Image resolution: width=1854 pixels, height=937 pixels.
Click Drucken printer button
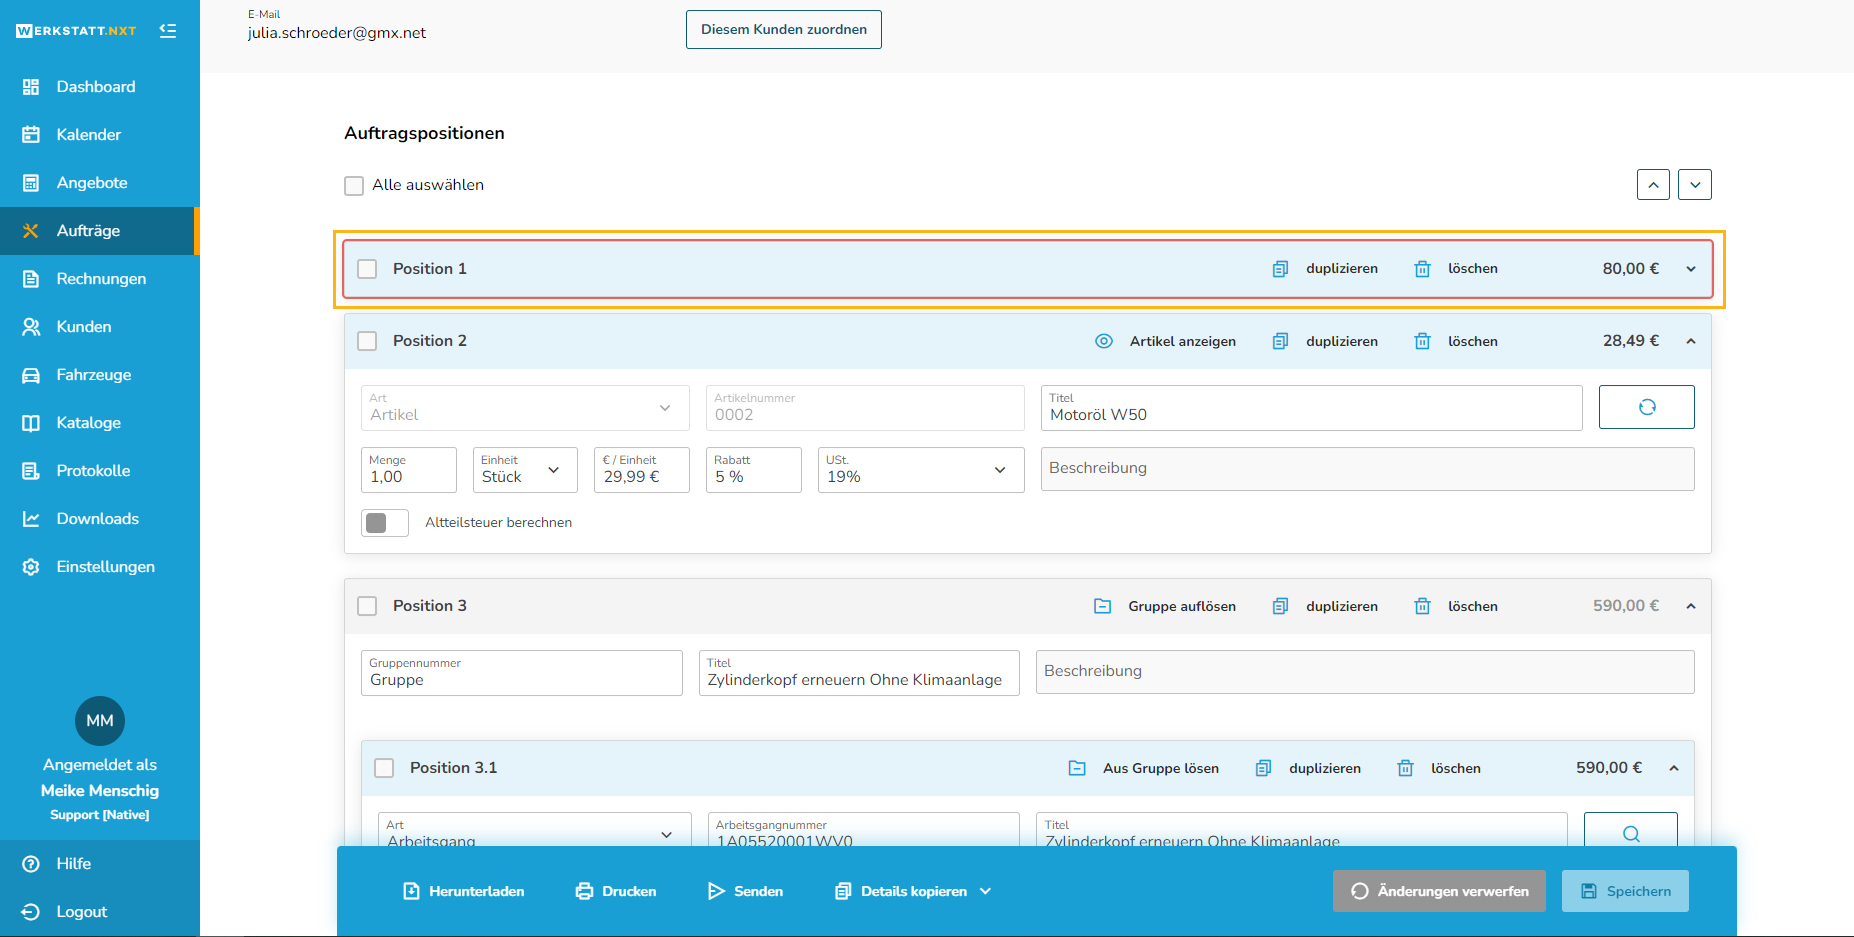[x=616, y=891]
